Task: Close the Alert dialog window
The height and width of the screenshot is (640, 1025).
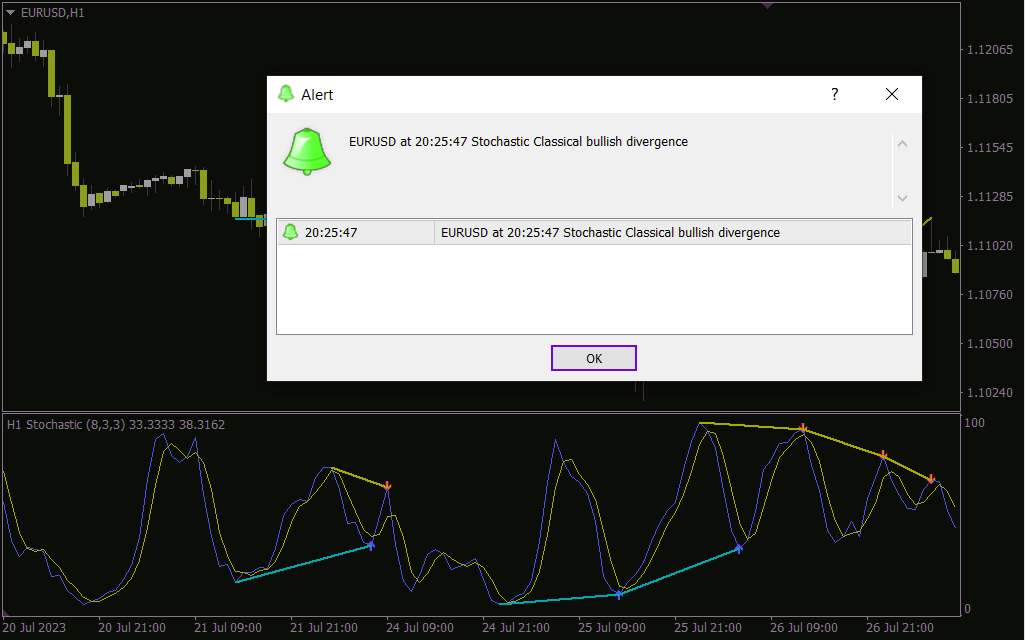Action: click(891, 94)
